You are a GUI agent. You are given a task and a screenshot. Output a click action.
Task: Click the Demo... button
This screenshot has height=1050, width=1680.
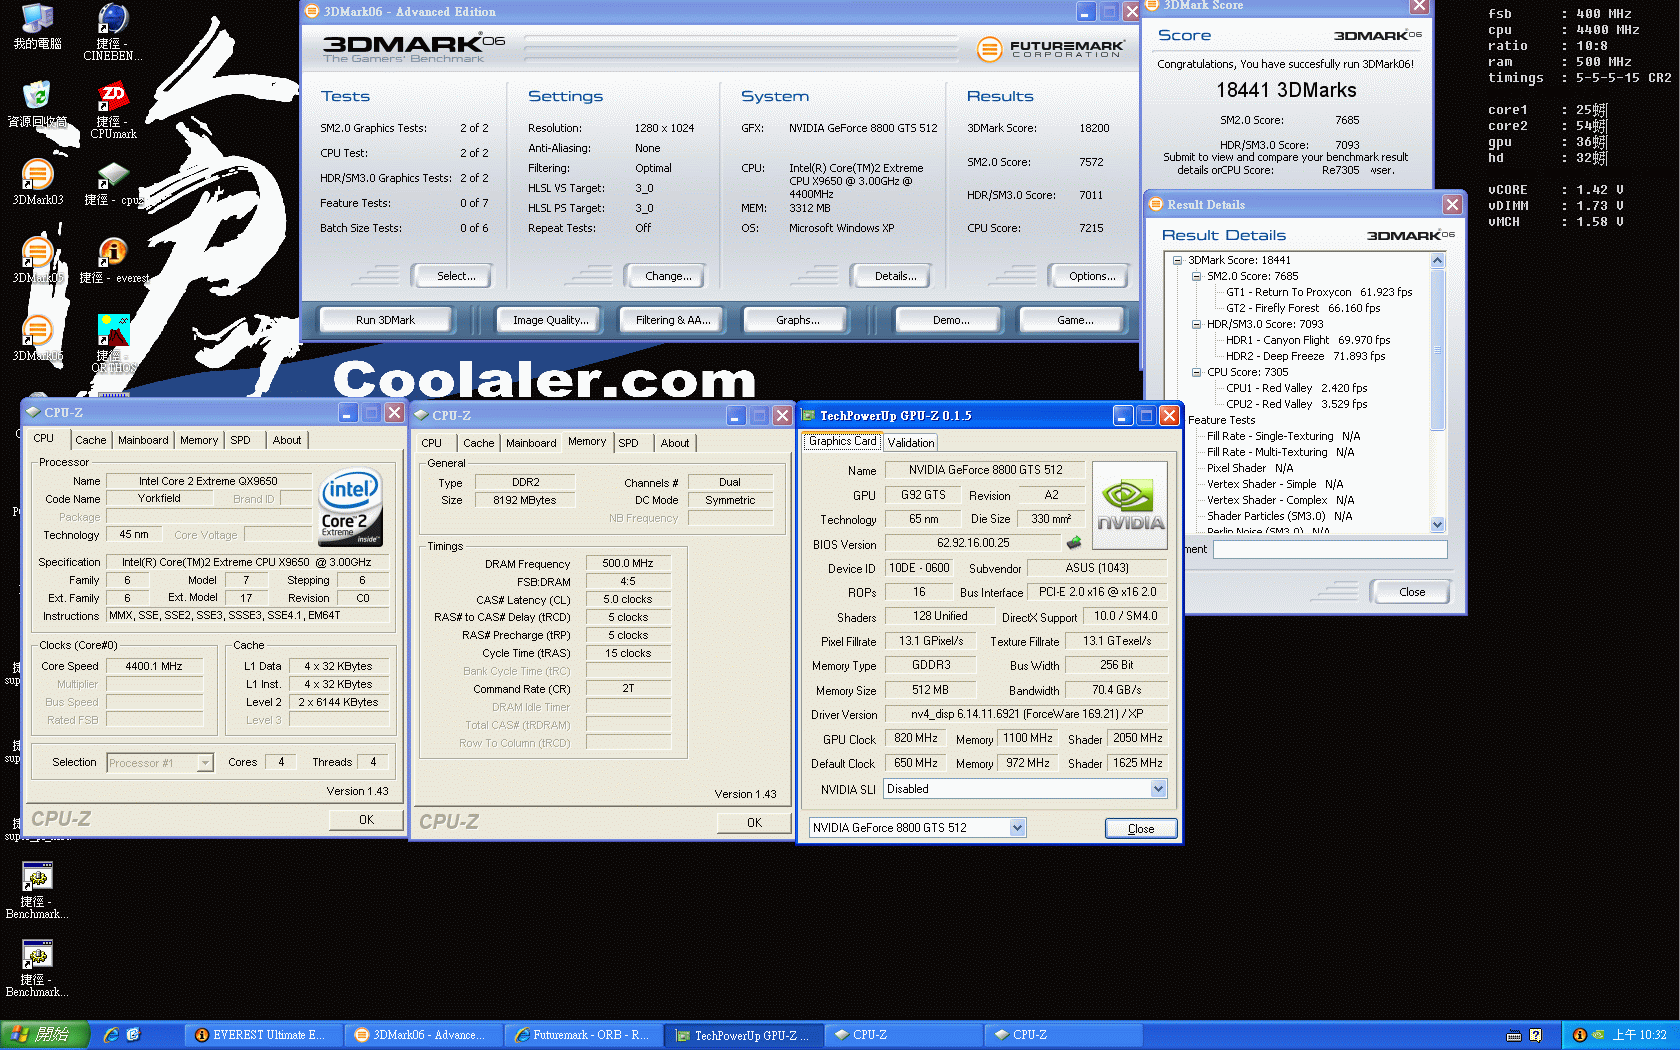[950, 320]
